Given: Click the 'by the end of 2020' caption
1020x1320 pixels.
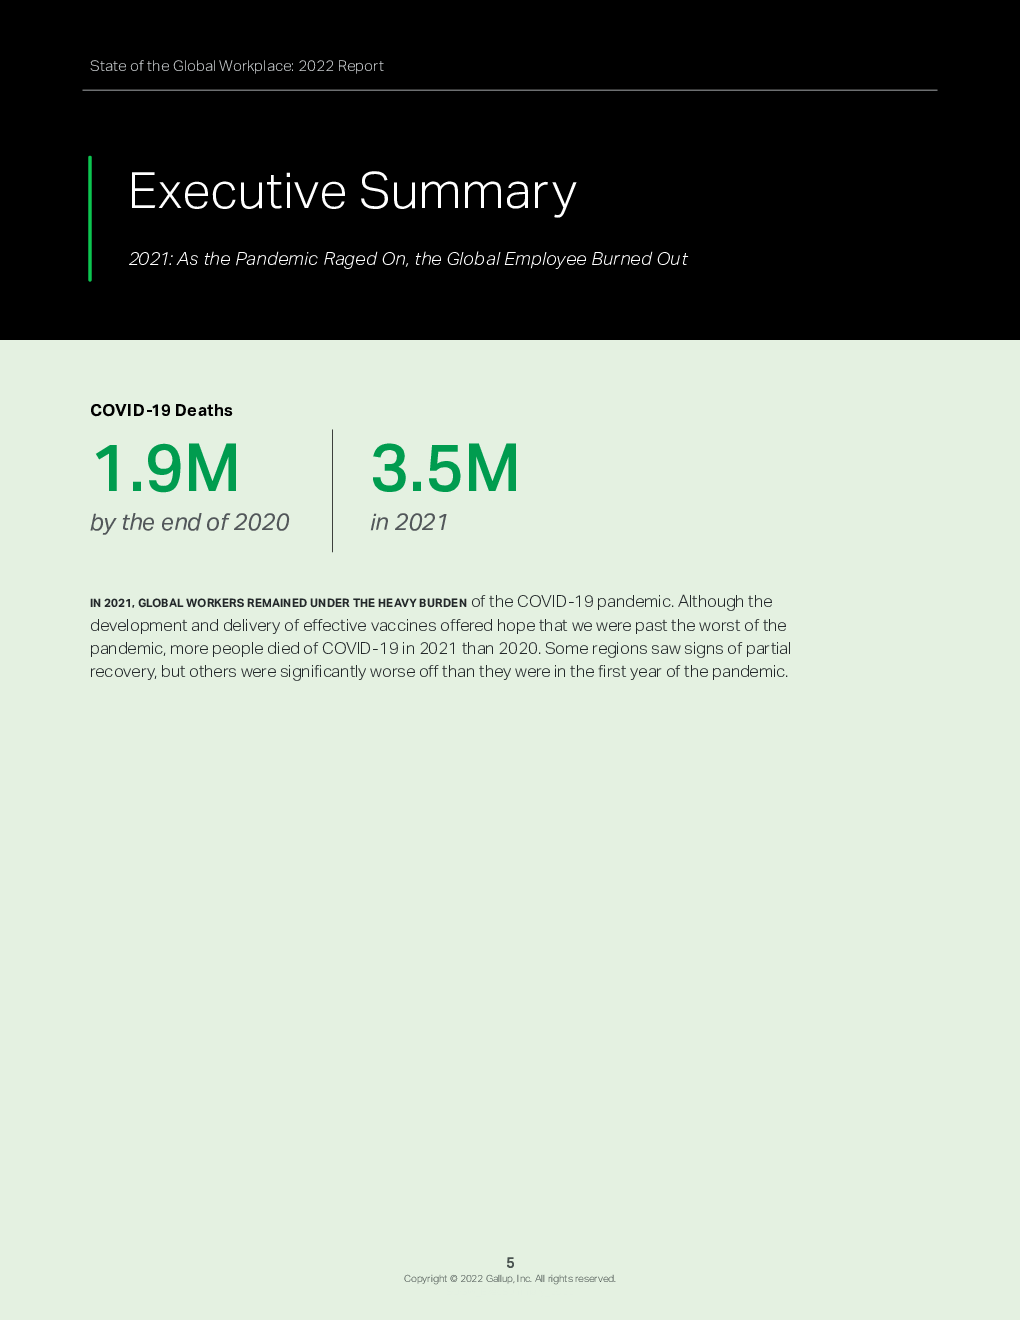Looking at the screenshot, I should pyautogui.click(x=189, y=522).
